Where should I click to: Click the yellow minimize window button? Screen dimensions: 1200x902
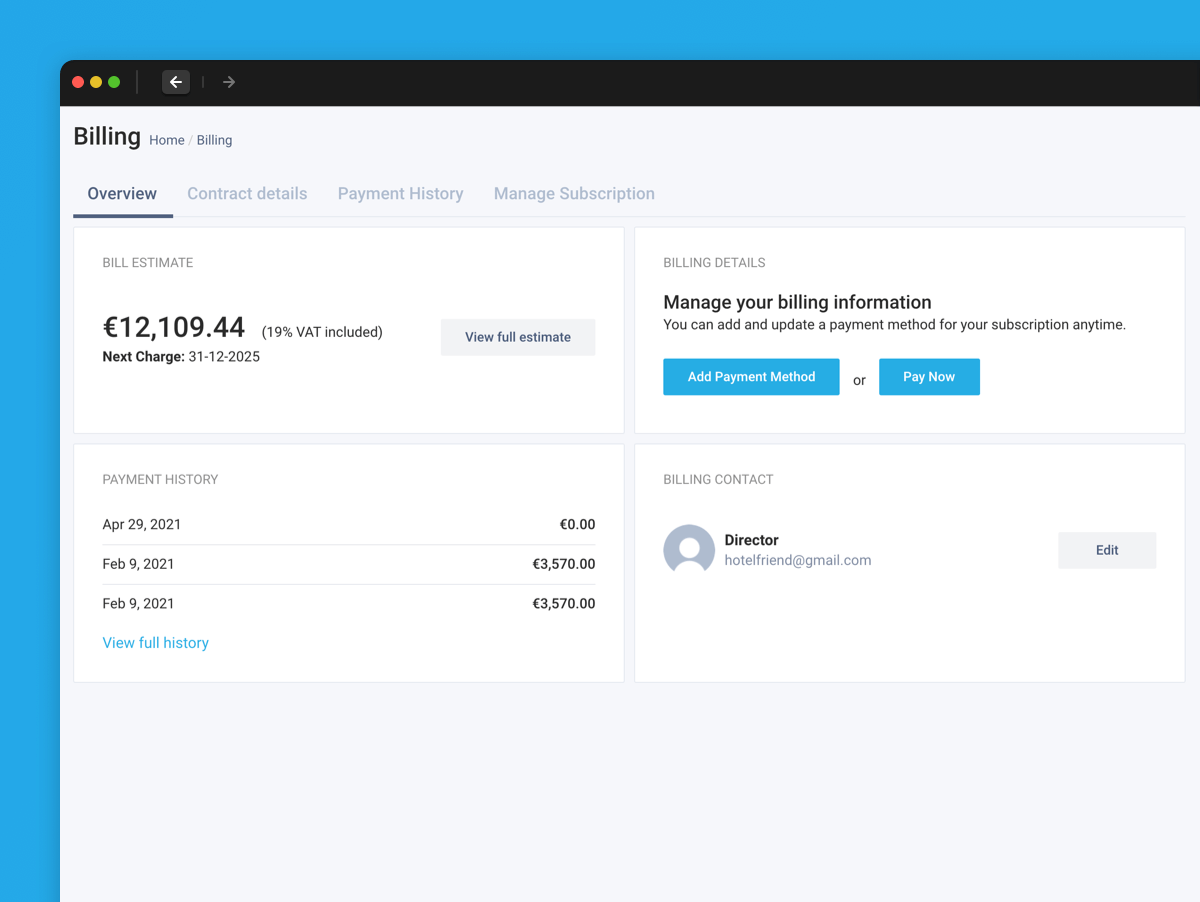click(96, 82)
